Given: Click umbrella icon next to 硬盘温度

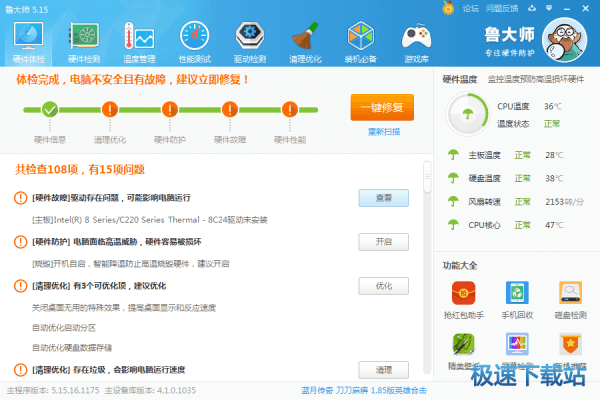Looking at the screenshot, I should (x=453, y=178).
